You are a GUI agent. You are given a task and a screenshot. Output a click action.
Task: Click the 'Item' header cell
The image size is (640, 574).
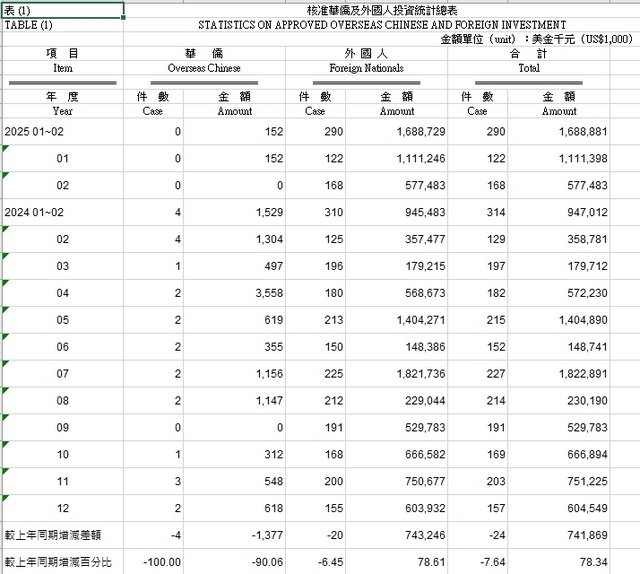click(62, 68)
